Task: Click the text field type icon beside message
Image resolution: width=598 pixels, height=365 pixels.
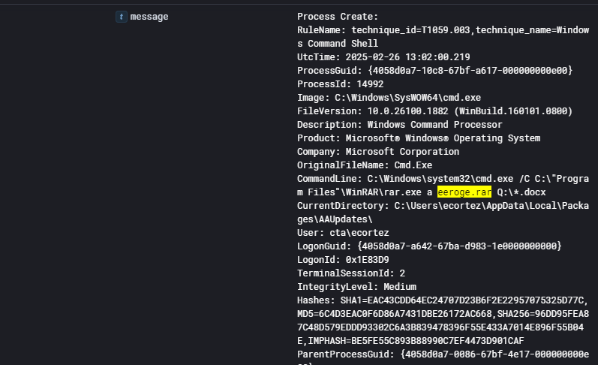Action: click(121, 17)
